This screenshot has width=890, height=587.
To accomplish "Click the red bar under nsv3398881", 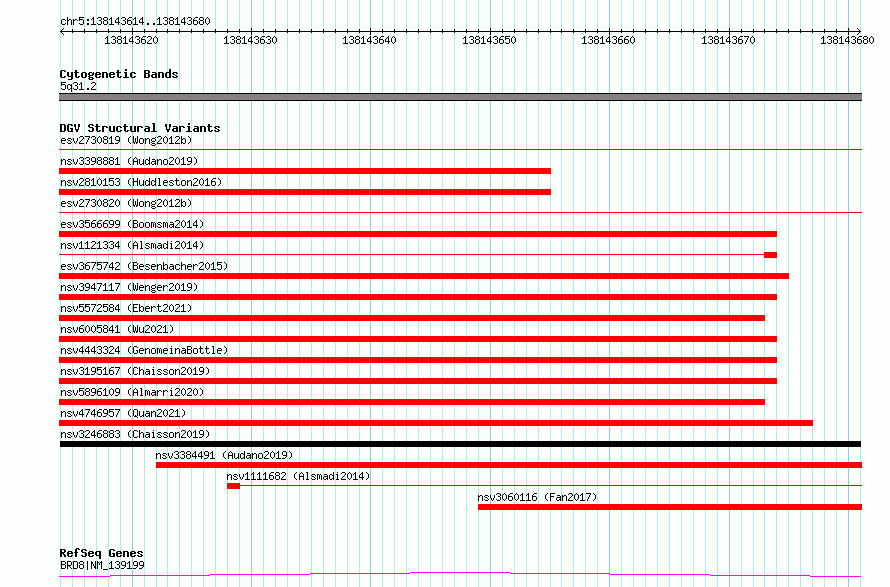I will (x=305, y=171).
